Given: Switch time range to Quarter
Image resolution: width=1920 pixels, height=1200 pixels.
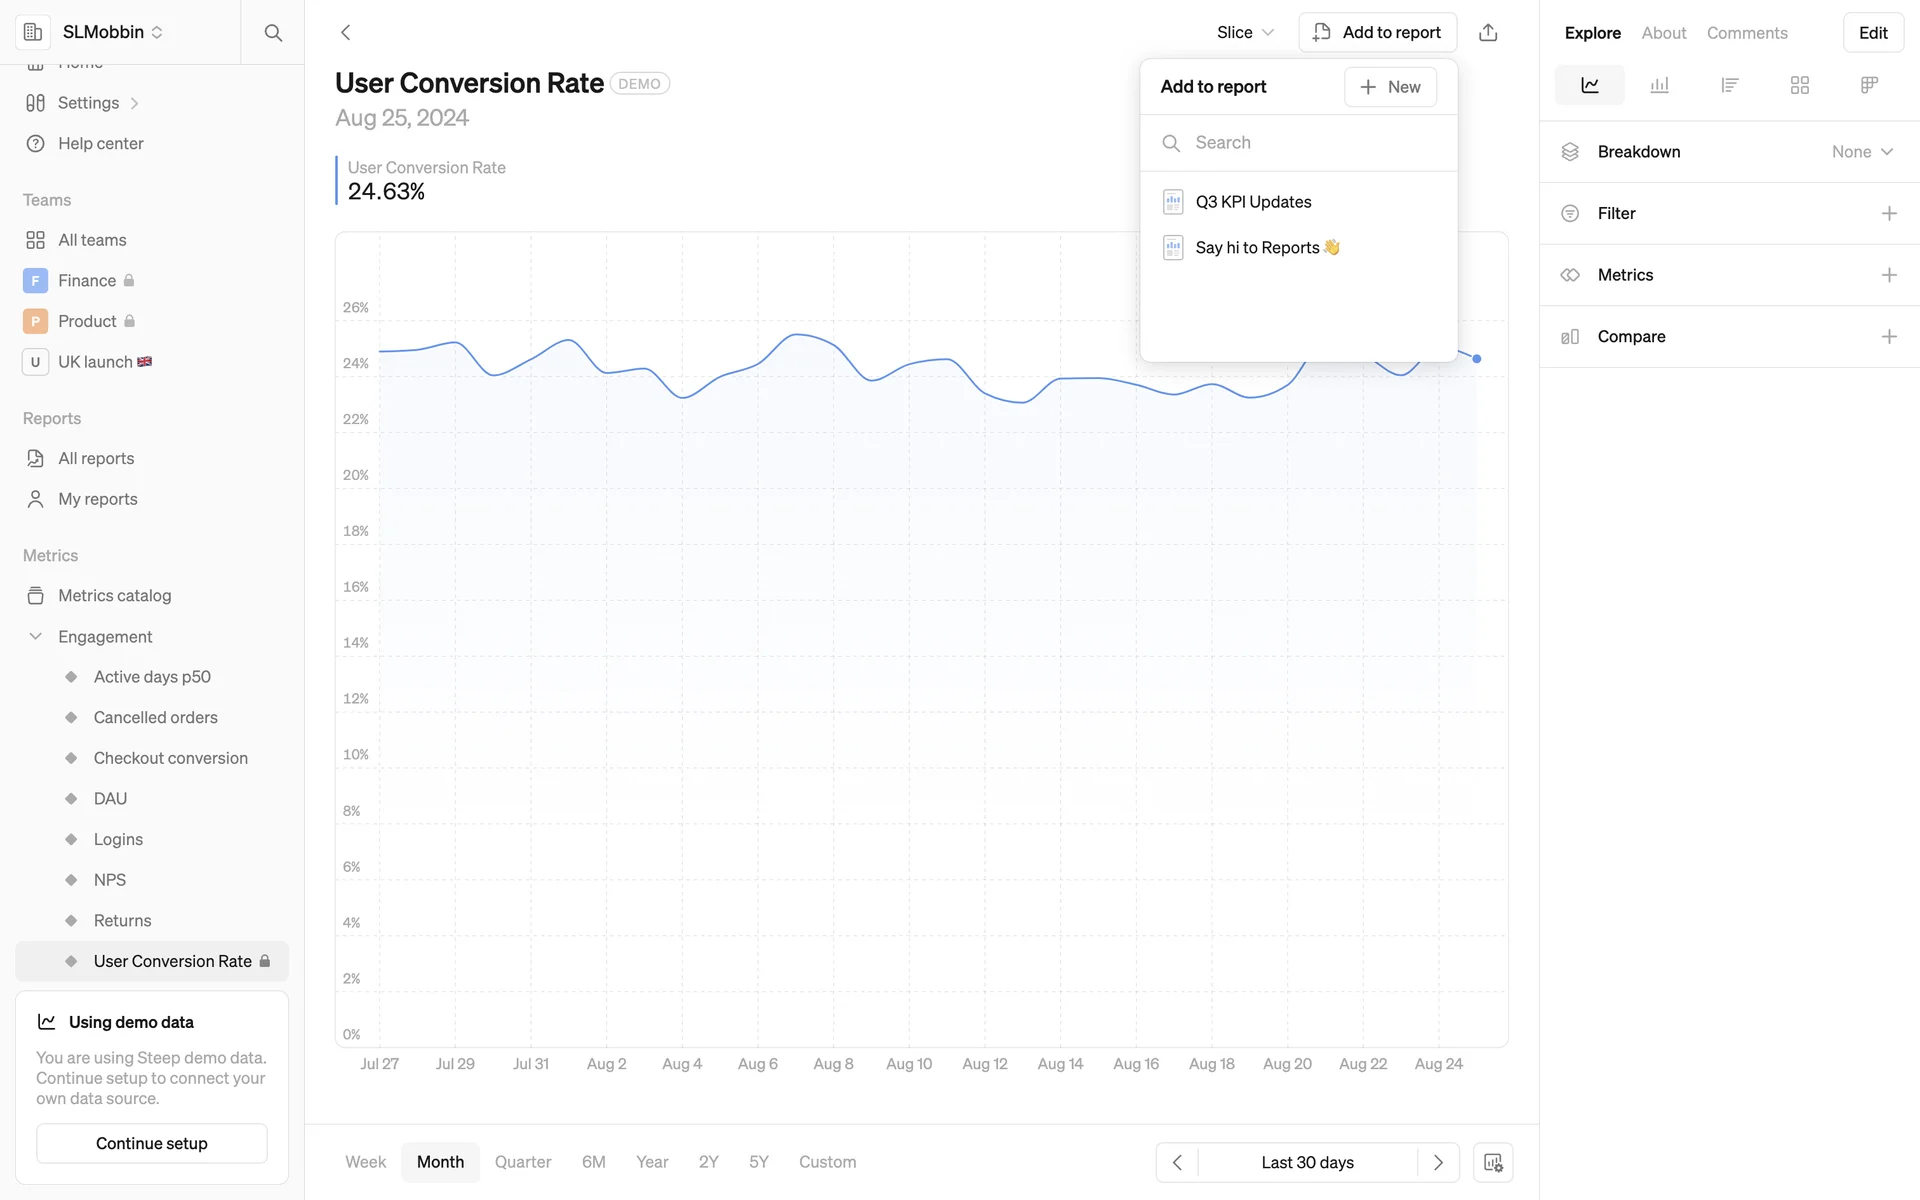Looking at the screenshot, I should pos(522,1162).
